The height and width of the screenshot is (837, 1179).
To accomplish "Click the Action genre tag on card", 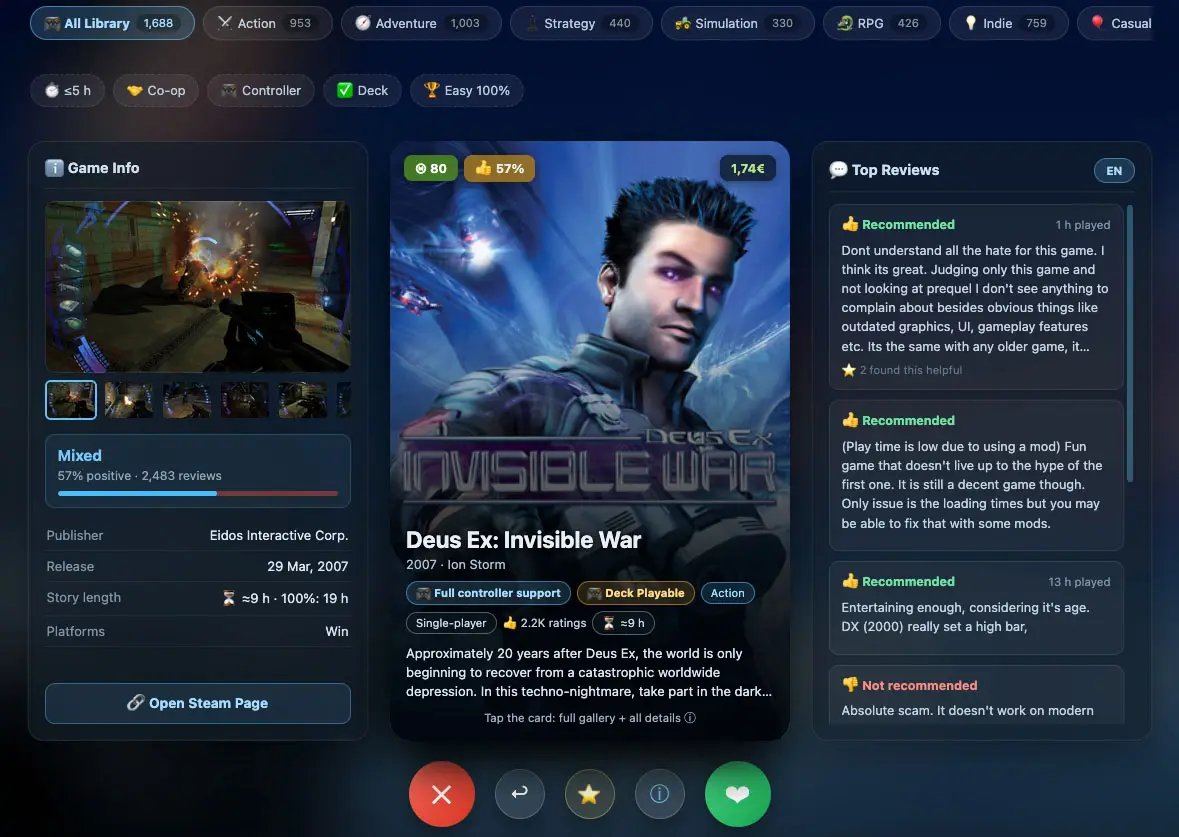I will (727, 593).
